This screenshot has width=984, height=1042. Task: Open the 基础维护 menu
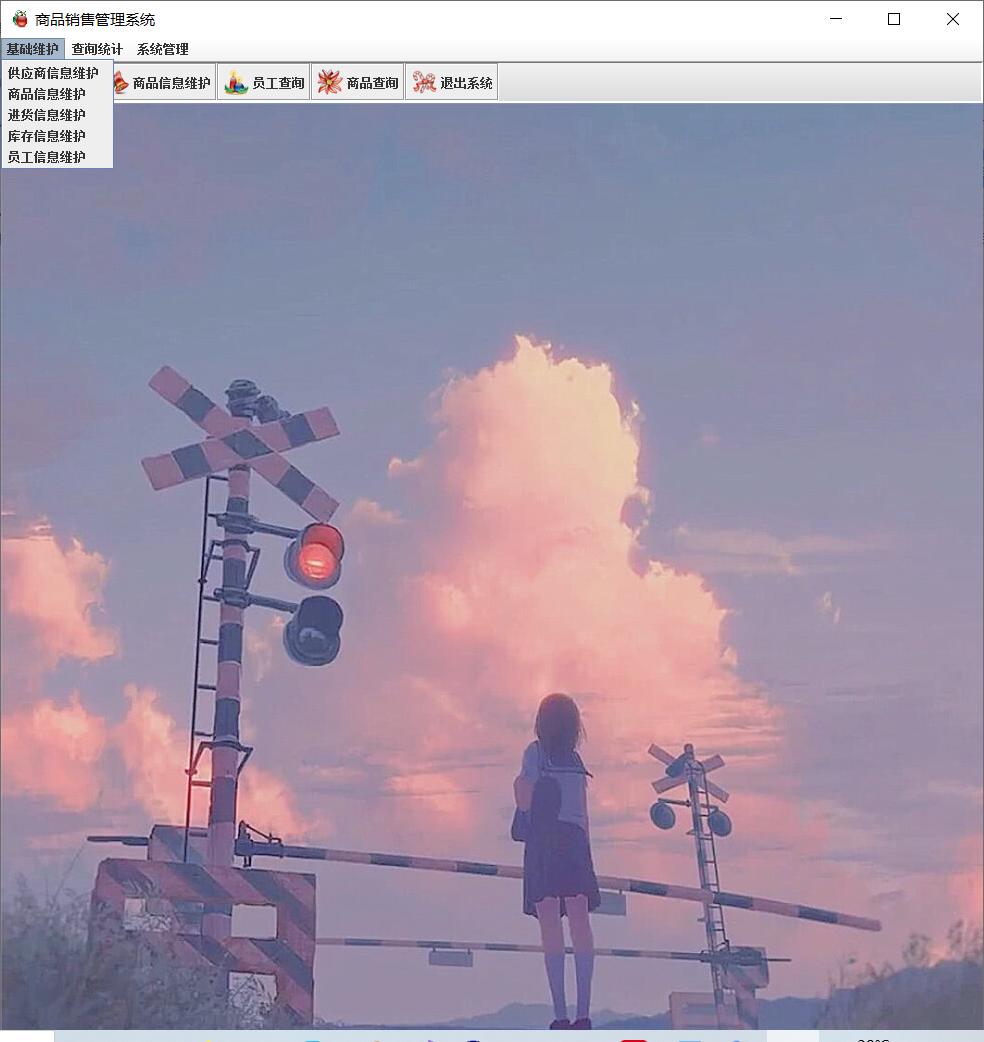pyautogui.click(x=33, y=49)
